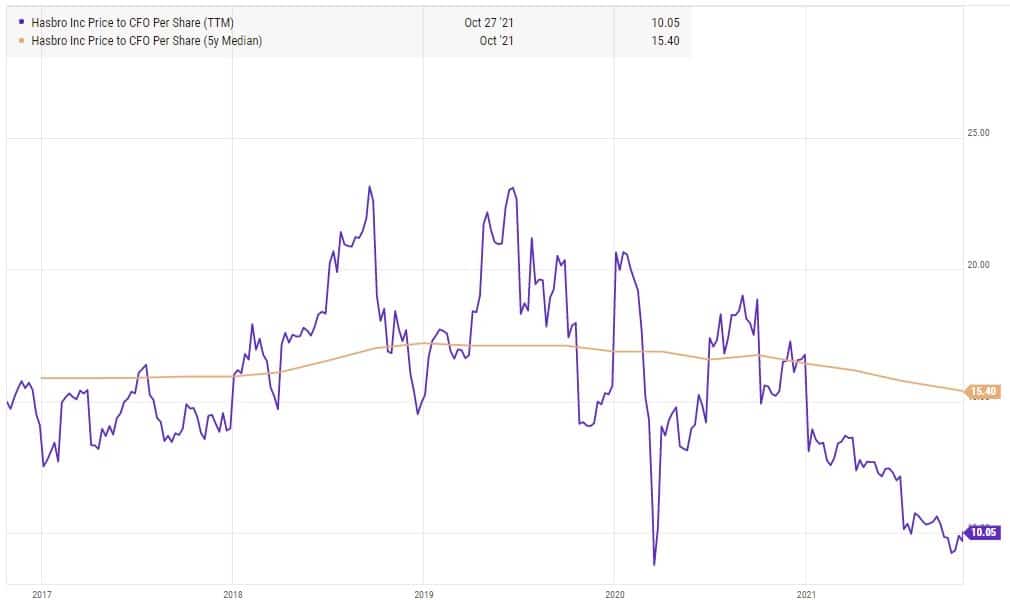Click the purple 10.05 end-of-line value tag
The height and width of the screenshot is (600, 1010).
click(x=984, y=532)
